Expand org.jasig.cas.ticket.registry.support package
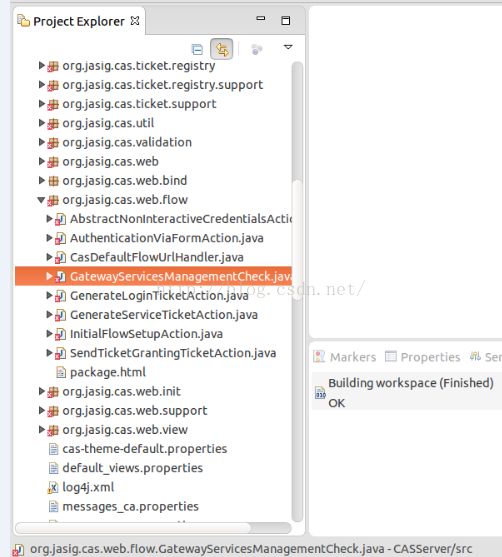This screenshot has height=557, width=502. coord(42,85)
